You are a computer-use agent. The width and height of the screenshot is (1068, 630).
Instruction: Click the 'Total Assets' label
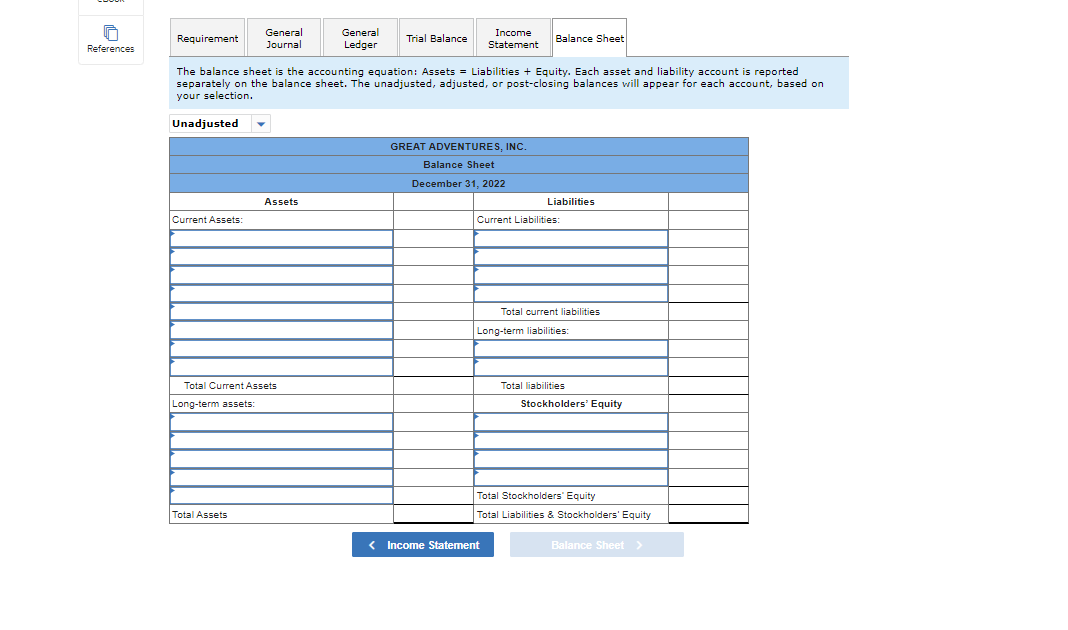point(200,515)
